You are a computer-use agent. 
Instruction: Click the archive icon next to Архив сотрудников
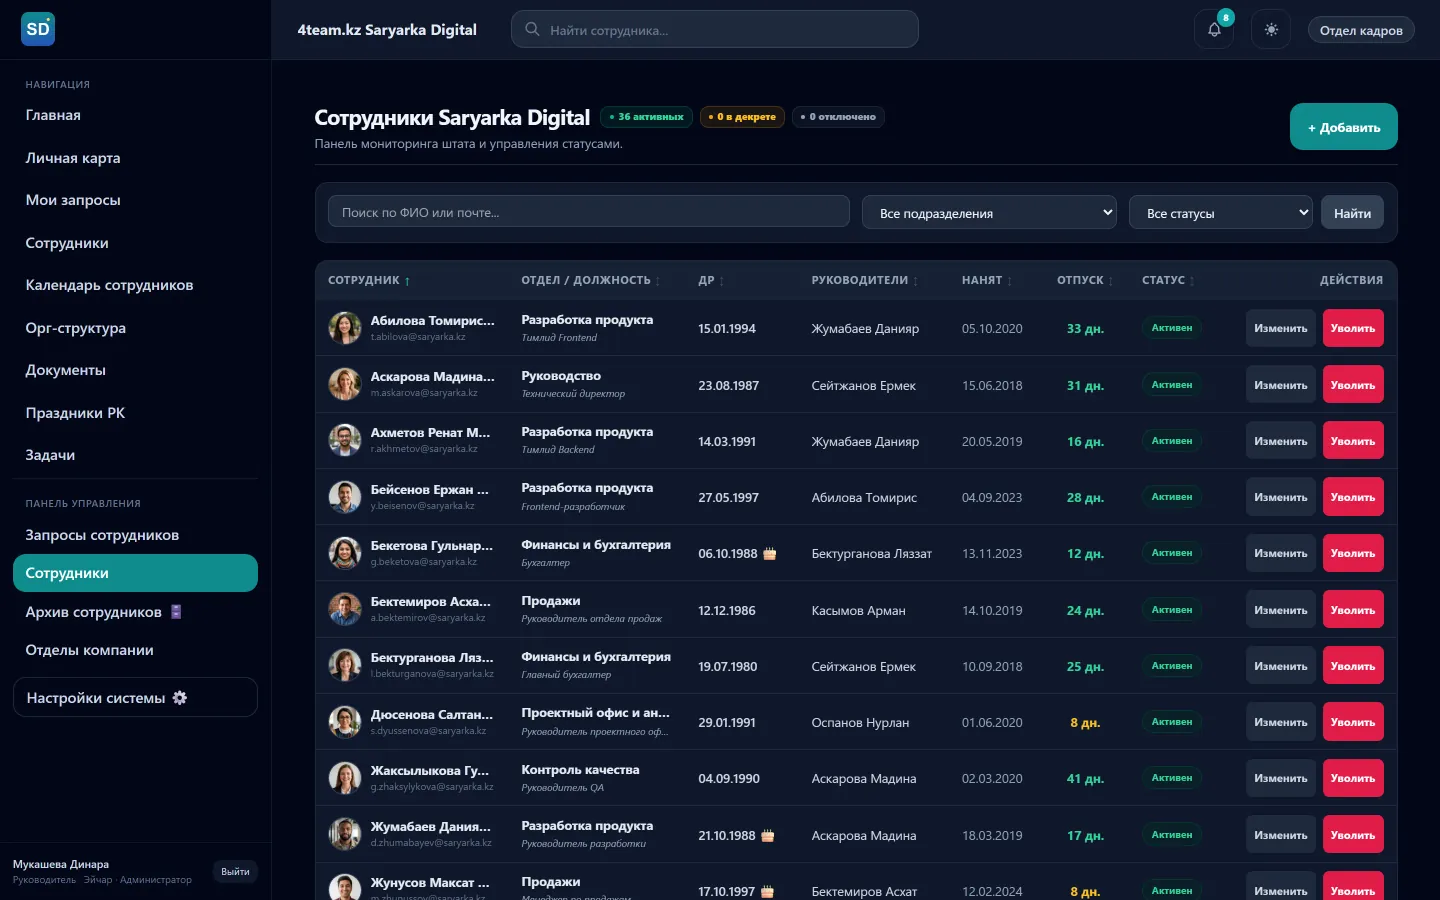(x=176, y=612)
